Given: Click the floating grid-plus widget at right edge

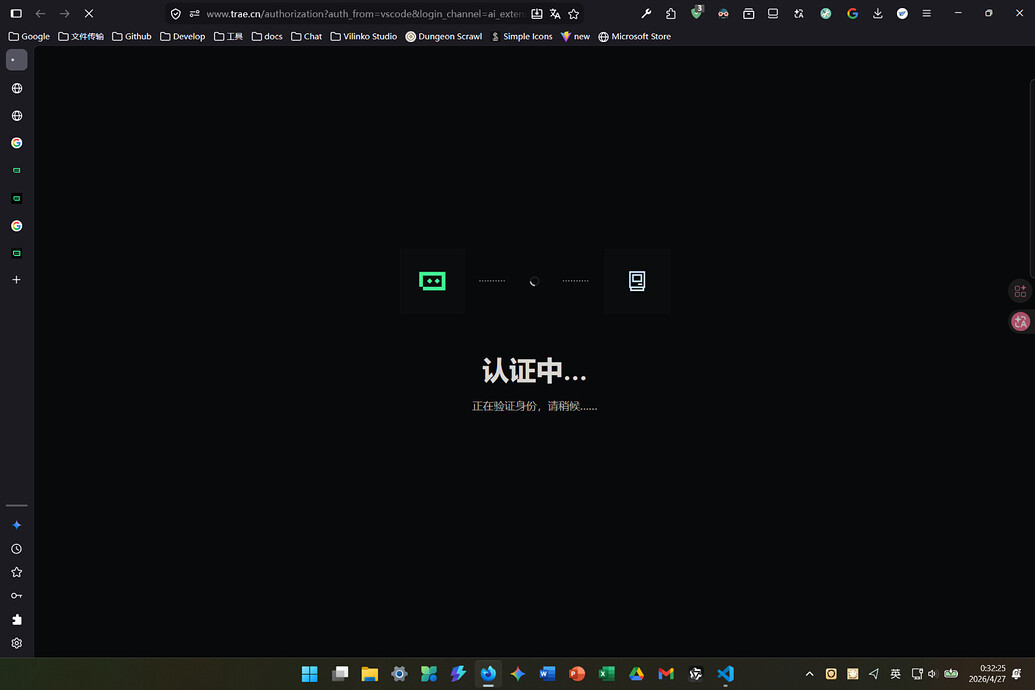Looking at the screenshot, I should [x=1020, y=291].
